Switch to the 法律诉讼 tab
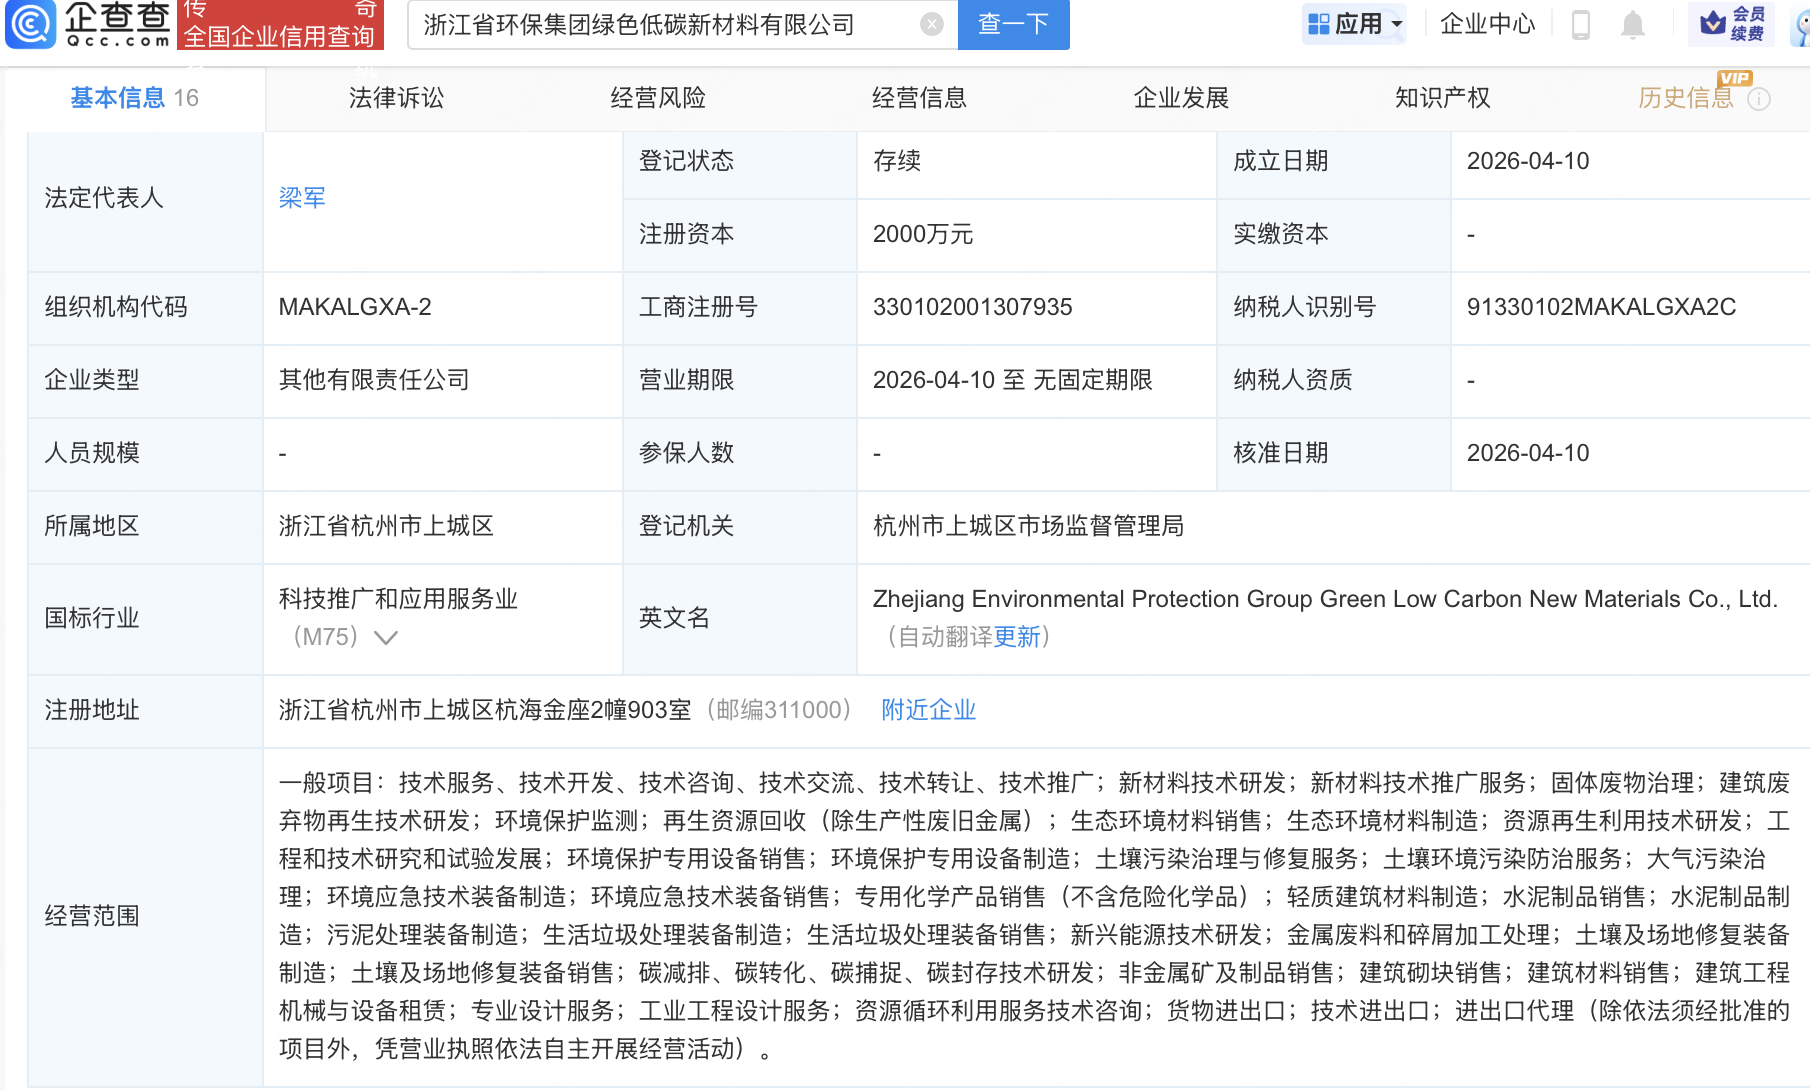This screenshot has height=1090, width=1810. pos(395,98)
